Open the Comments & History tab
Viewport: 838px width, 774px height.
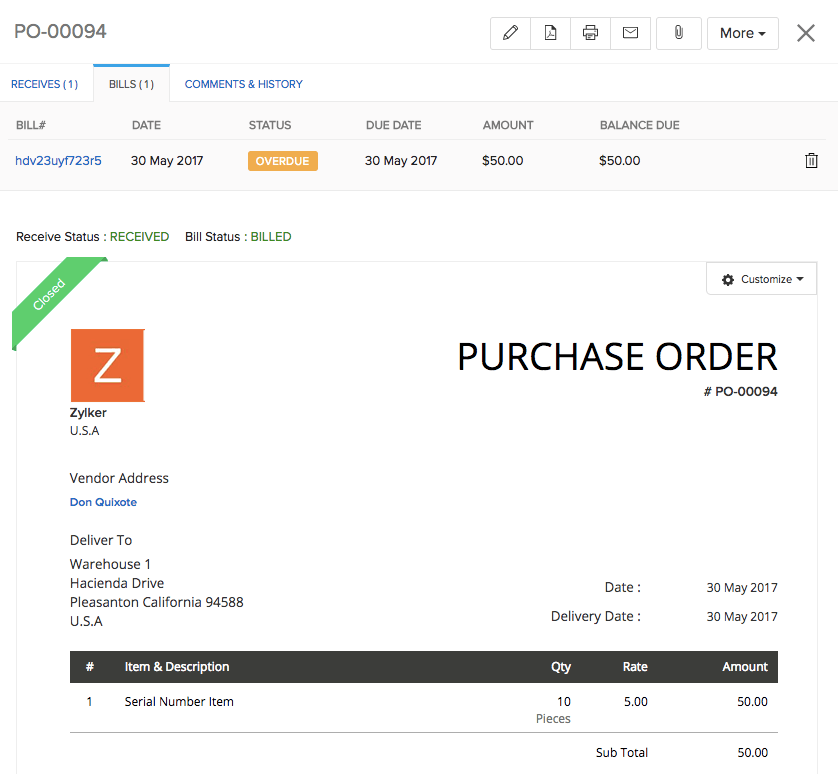(x=243, y=84)
